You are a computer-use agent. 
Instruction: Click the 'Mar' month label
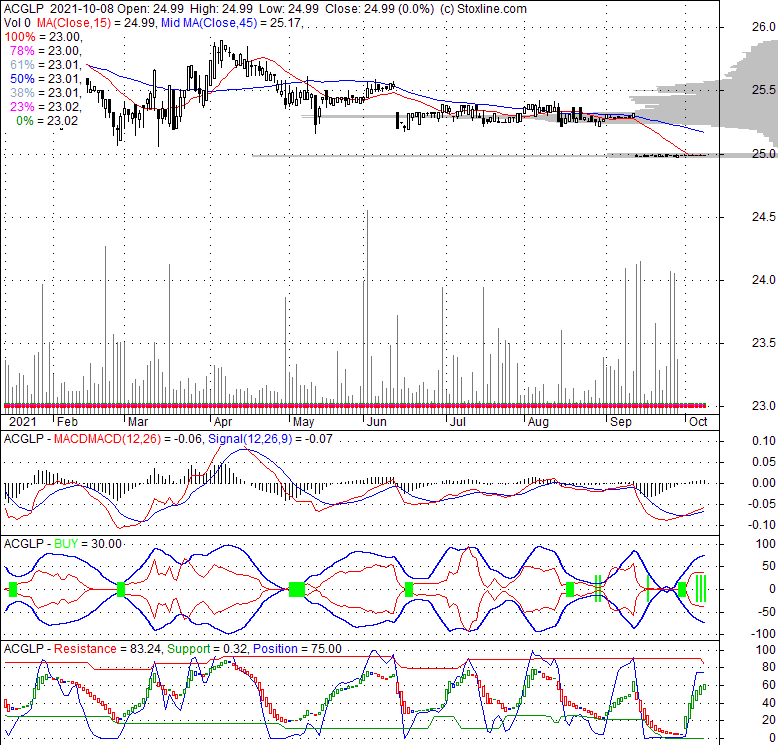click(x=138, y=422)
